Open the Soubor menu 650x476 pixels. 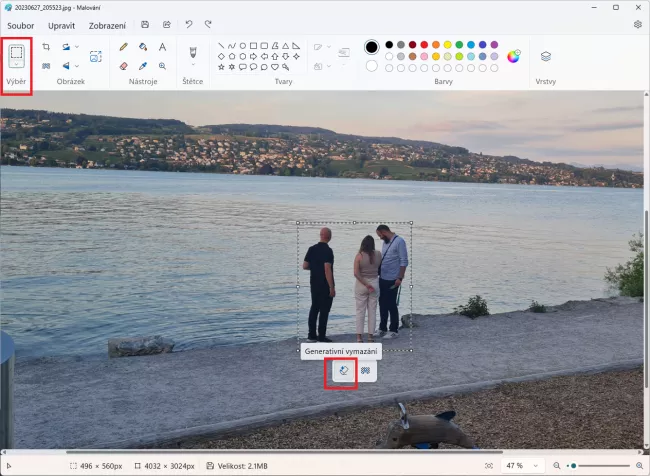tap(21, 24)
